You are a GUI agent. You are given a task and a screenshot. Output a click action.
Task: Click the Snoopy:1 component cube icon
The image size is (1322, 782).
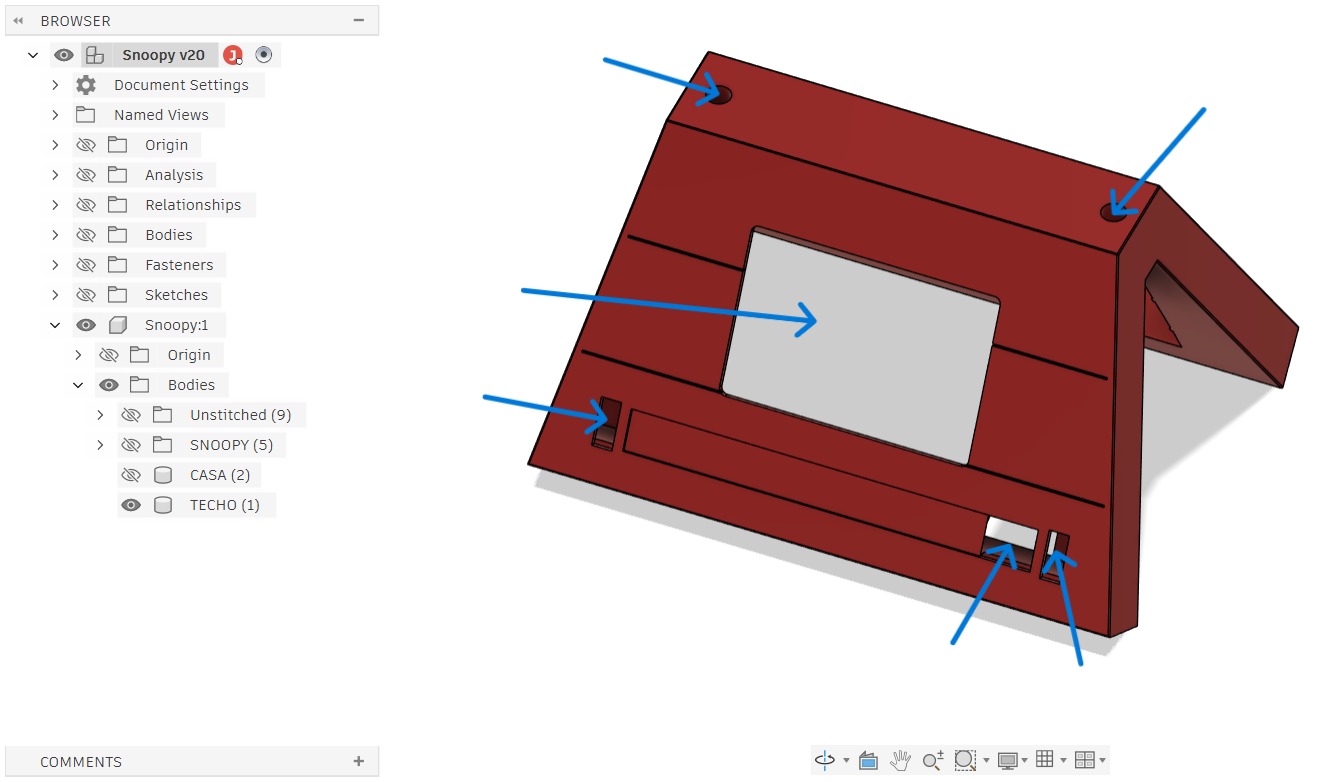[x=117, y=325]
